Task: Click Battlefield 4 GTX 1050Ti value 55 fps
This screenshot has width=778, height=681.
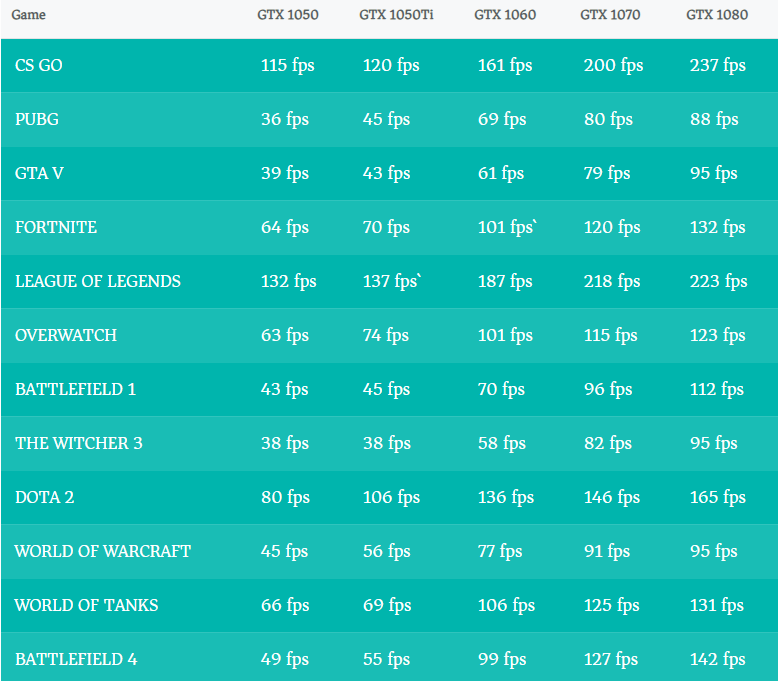Action: pyautogui.click(x=387, y=660)
